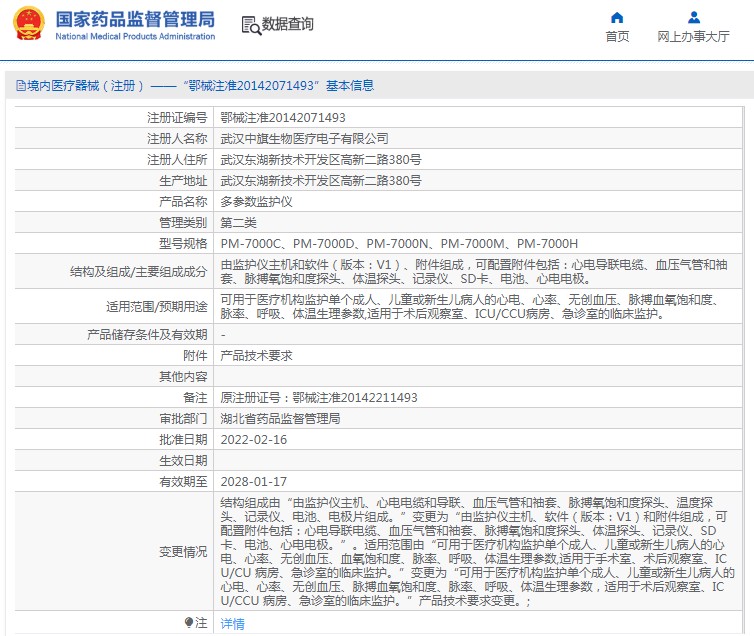Select 武汉中旗生物医疗电子有限公司 registrant name
The height and width of the screenshot is (636, 754).
(x=304, y=139)
